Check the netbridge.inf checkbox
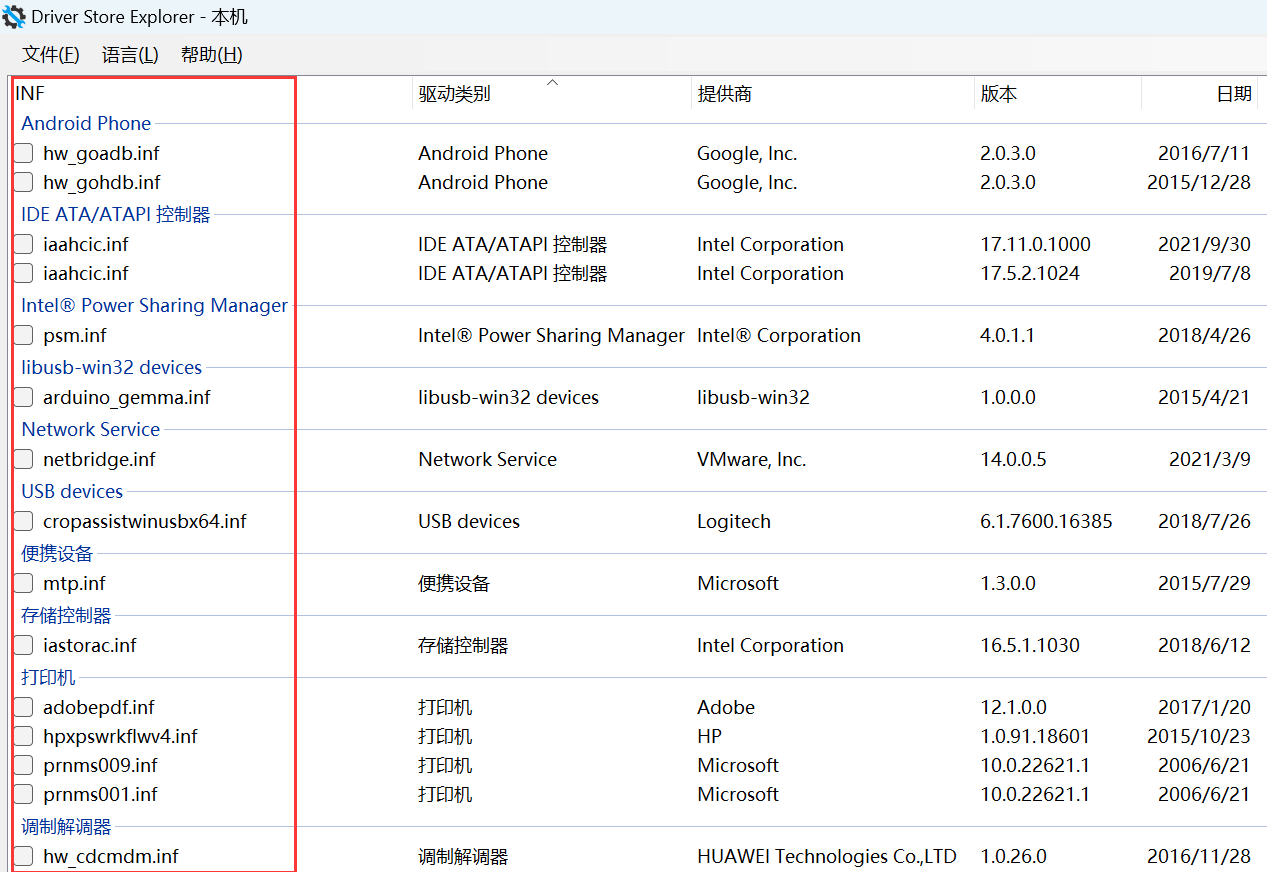This screenshot has height=872, width=1267. [x=24, y=460]
